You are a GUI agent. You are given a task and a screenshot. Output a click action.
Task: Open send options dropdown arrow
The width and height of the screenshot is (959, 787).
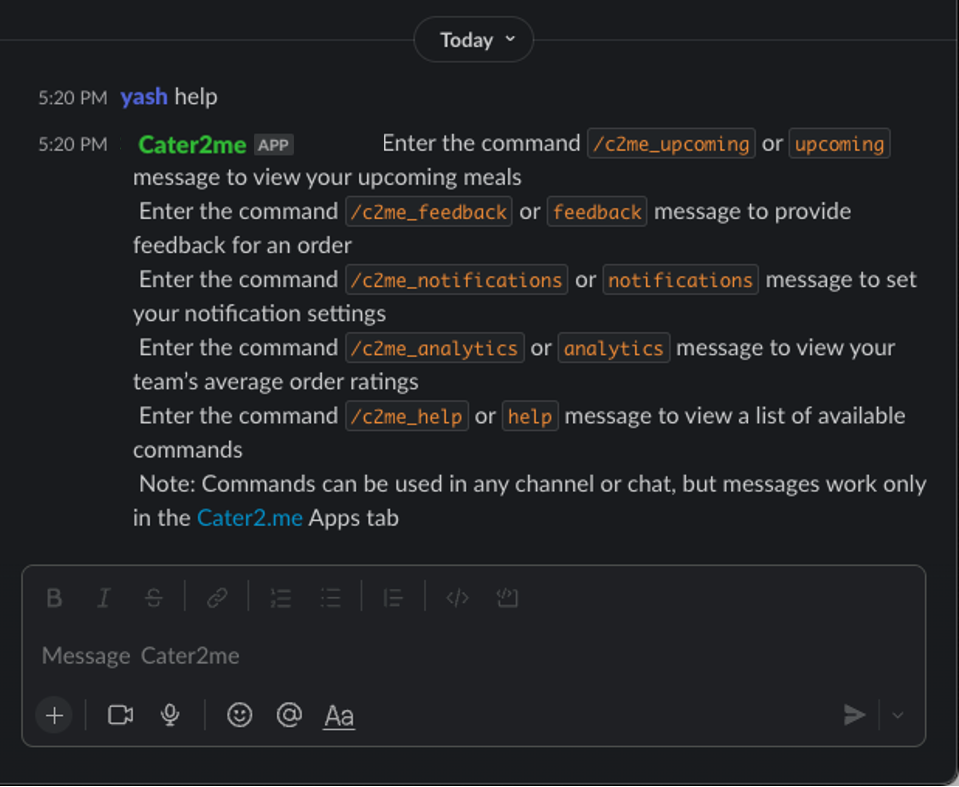click(x=897, y=715)
